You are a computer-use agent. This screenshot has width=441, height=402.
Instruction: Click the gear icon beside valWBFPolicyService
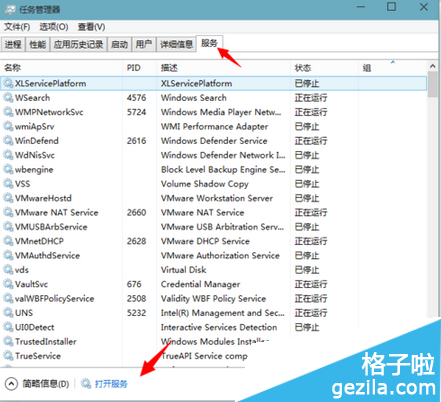pyautogui.click(x=8, y=298)
